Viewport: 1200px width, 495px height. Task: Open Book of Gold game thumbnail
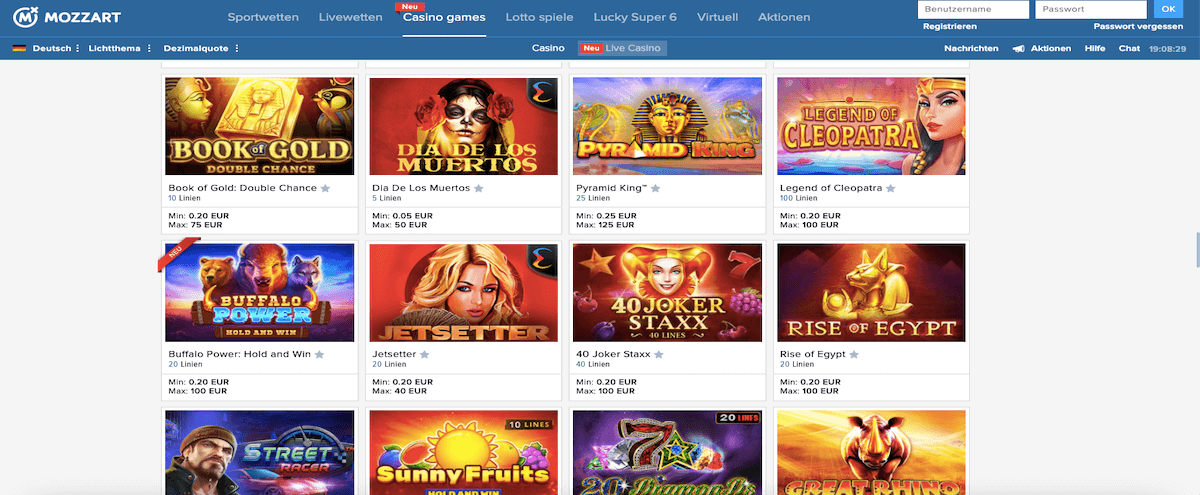click(x=259, y=127)
